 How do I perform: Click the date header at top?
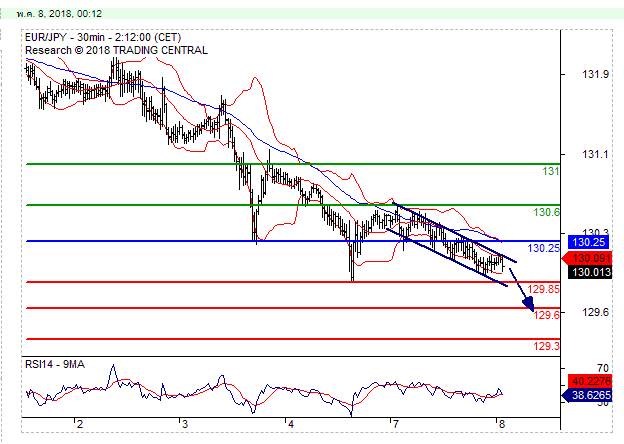(x=39, y=14)
